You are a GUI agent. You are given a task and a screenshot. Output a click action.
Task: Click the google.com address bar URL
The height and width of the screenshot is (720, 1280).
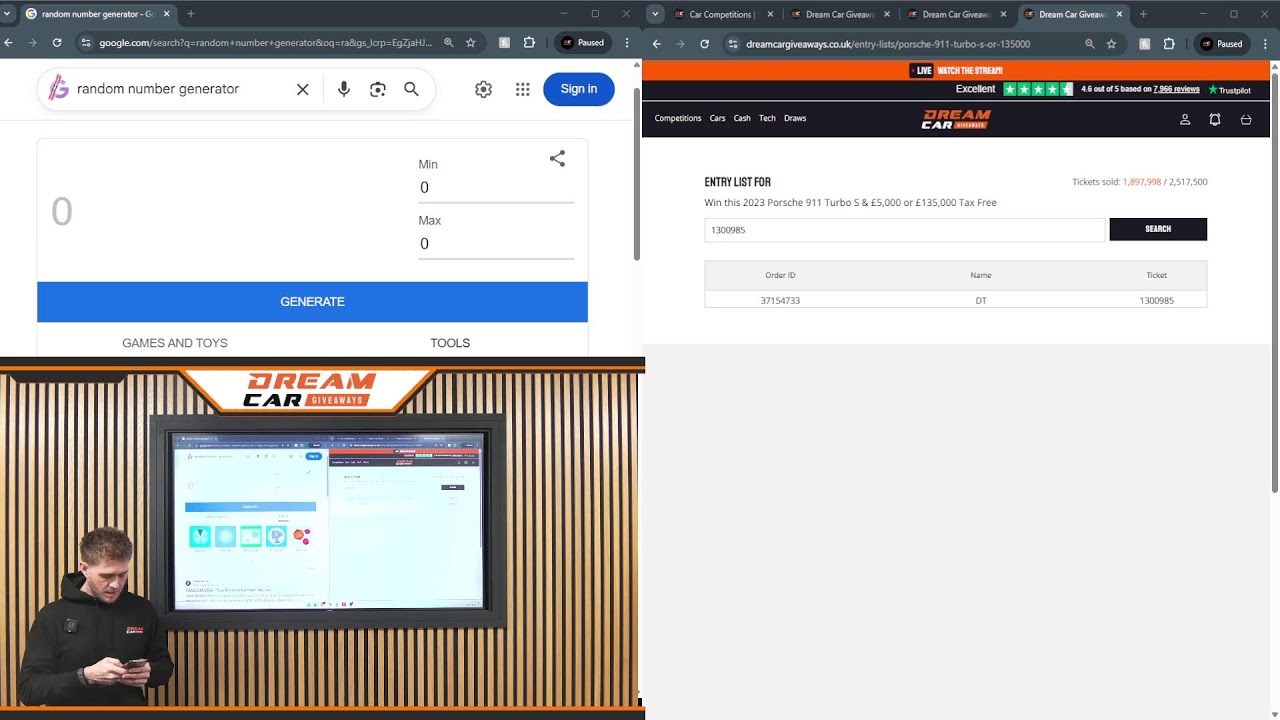(x=265, y=43)
